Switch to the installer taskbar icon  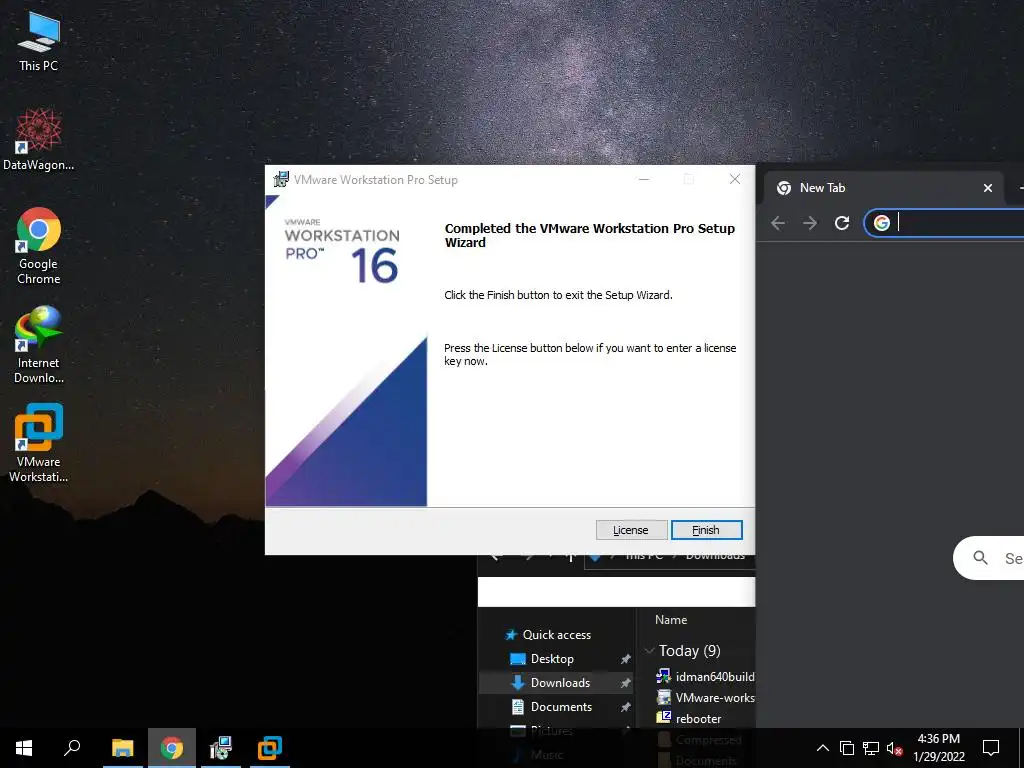[221, 748]
